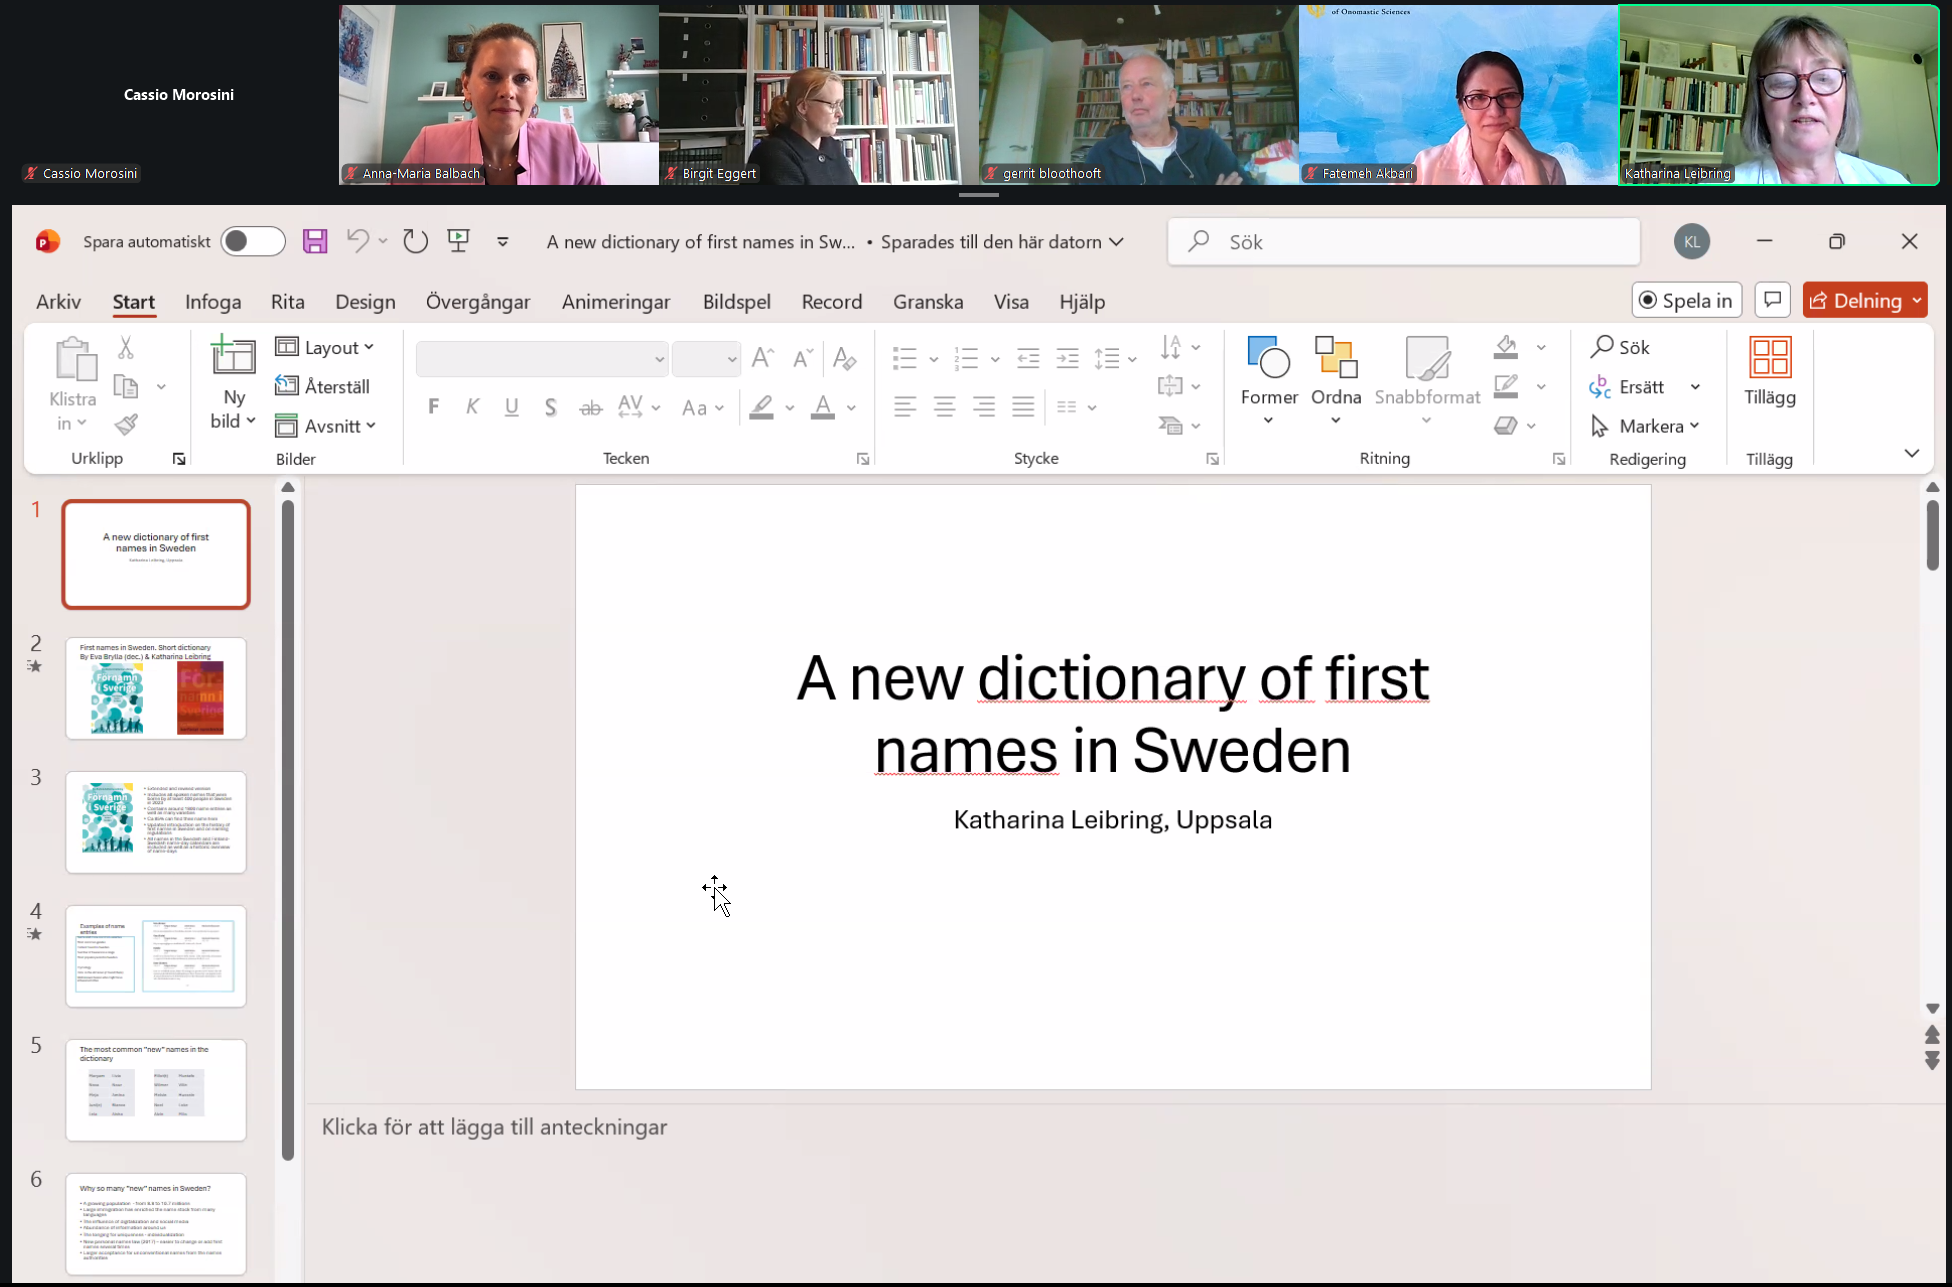Start slideshow from beginning icon
1952x1287 pixels.
pos(459,241)
